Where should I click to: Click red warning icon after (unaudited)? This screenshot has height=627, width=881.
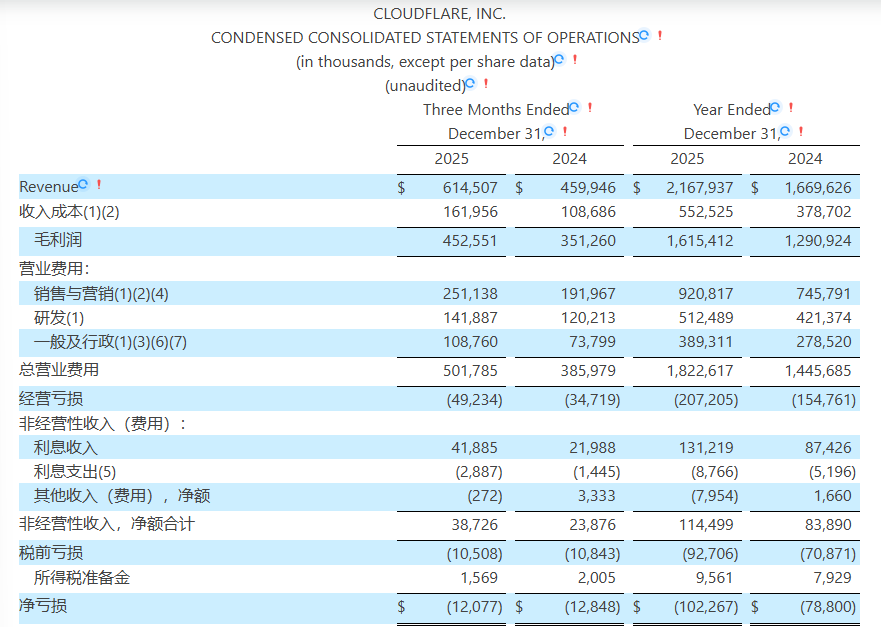pos(485,84)
